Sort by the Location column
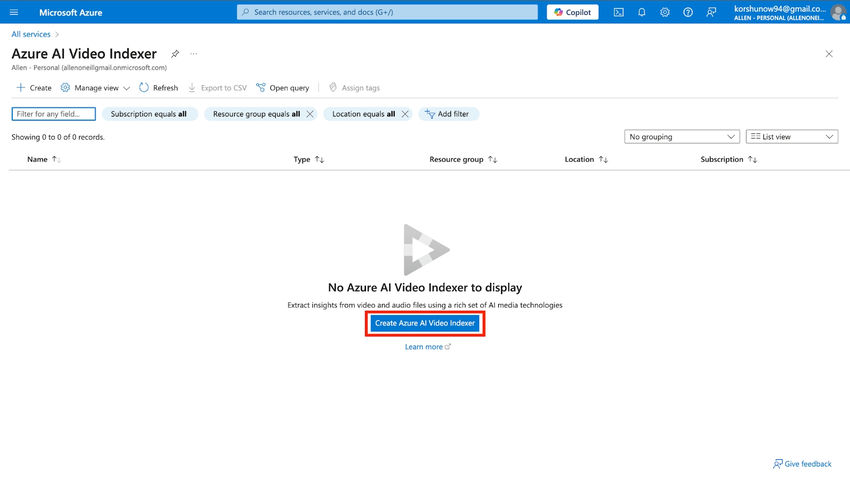The image size is (850, 482). pos(586,159)
